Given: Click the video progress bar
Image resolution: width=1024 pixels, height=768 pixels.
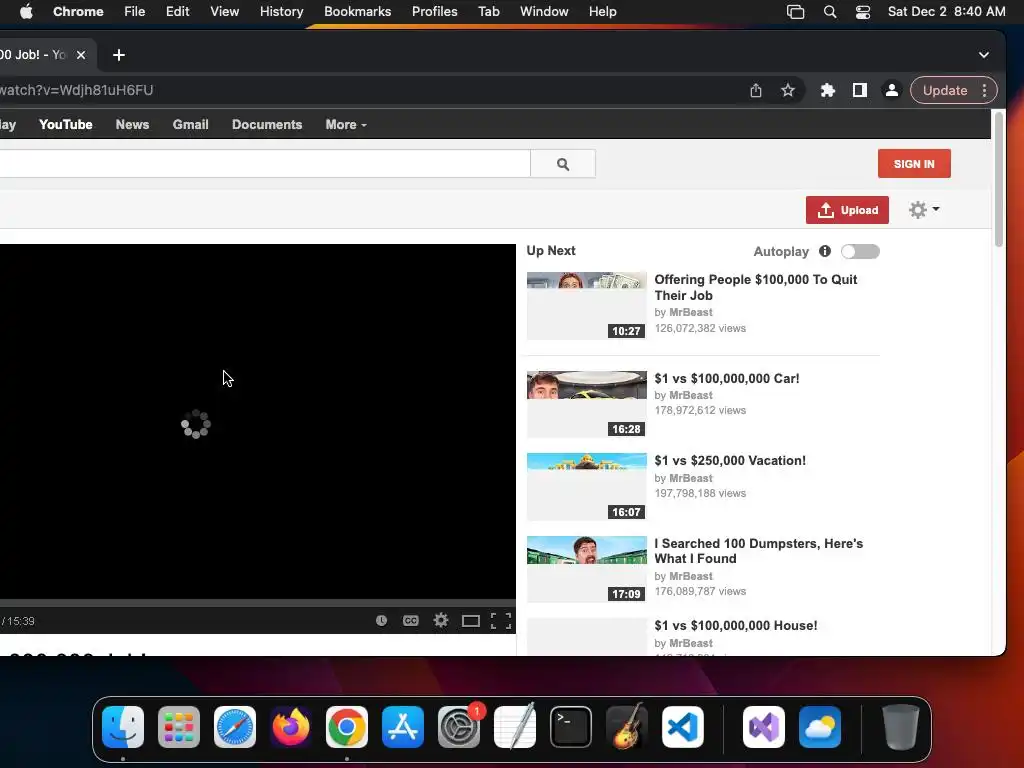Looking at the screenshot, I should [x=258, y=603].
